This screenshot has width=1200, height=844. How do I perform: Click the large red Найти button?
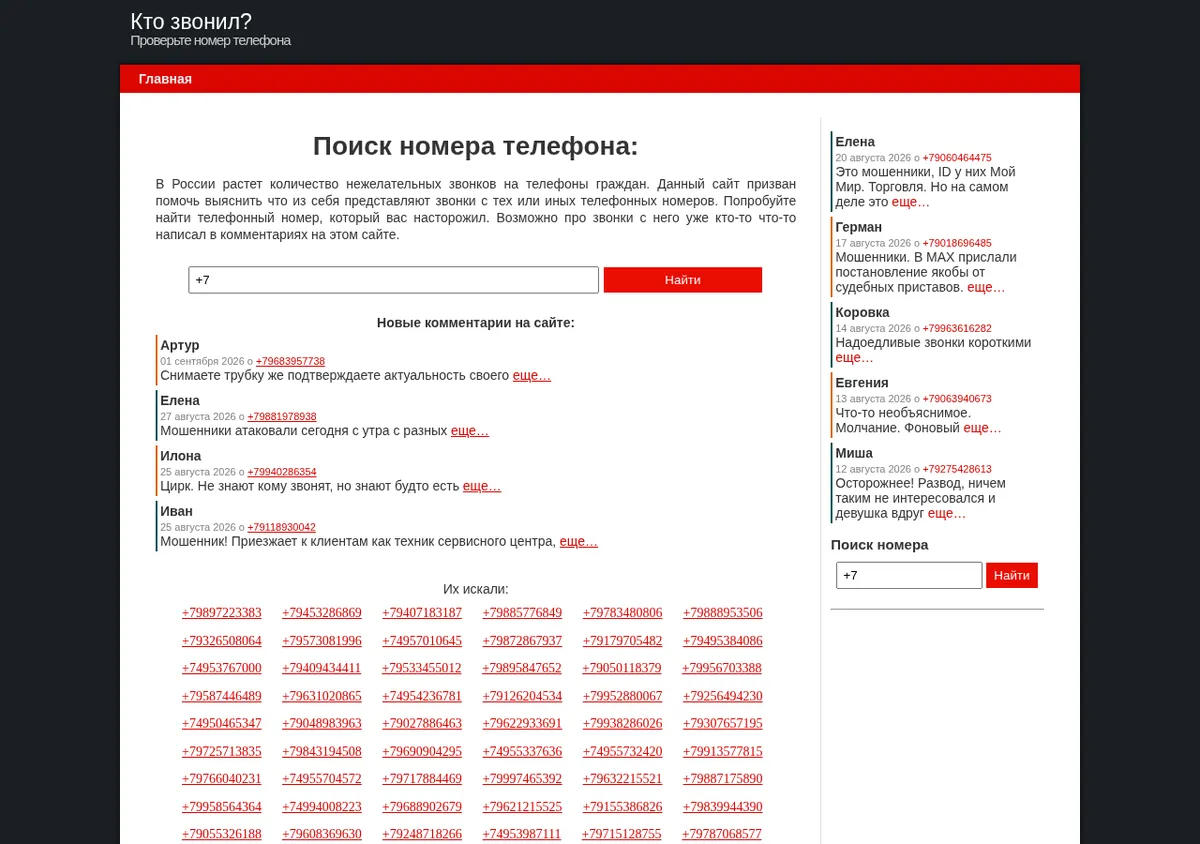(683, 280)
